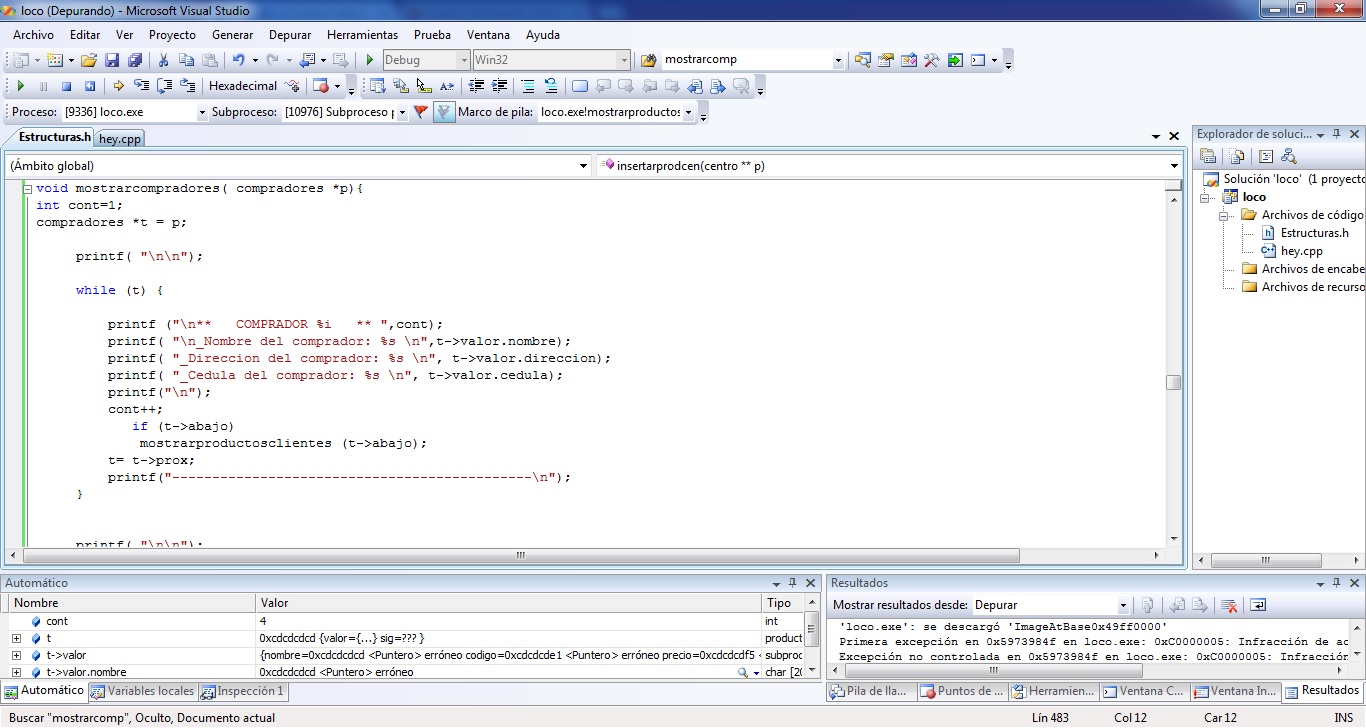1366x728 pixels.
Task: Click the Show All Files icon
Action: click(x=1238, y=156)
